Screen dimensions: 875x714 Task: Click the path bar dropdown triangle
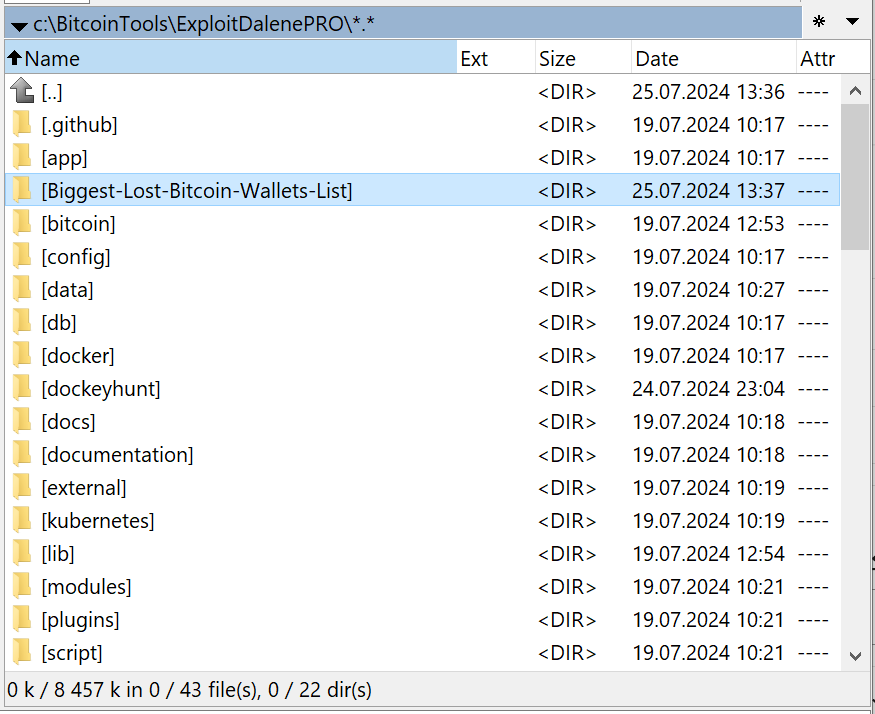20,26
